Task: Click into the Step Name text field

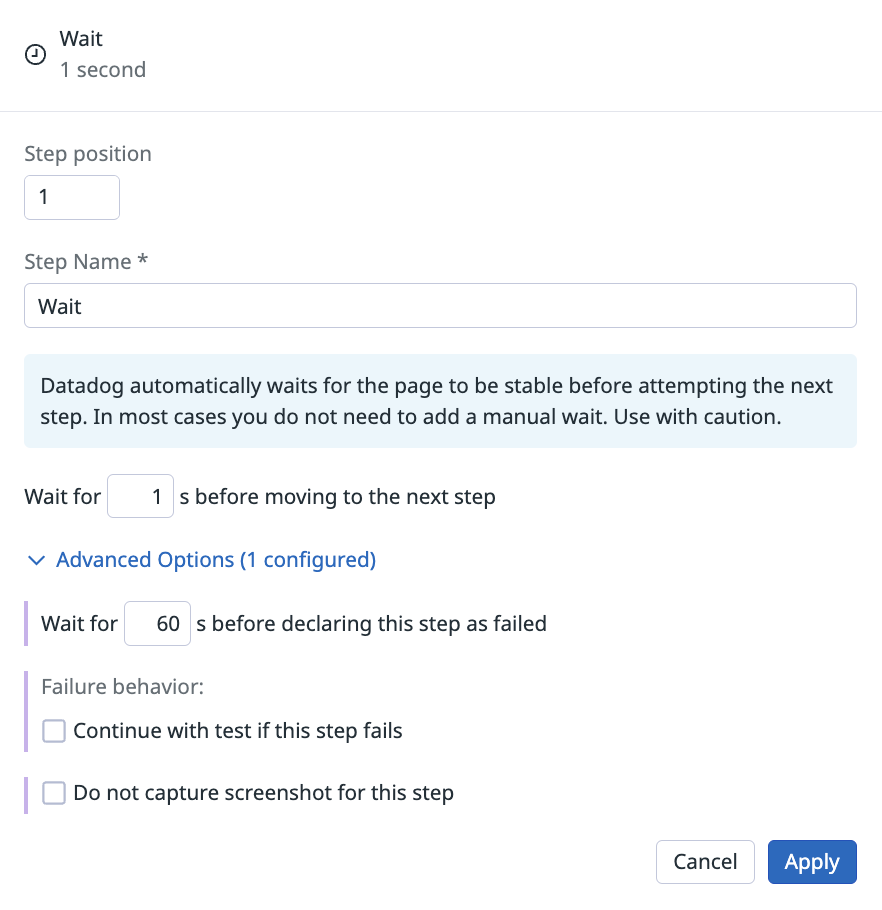Action: click(x=440, y=305)
